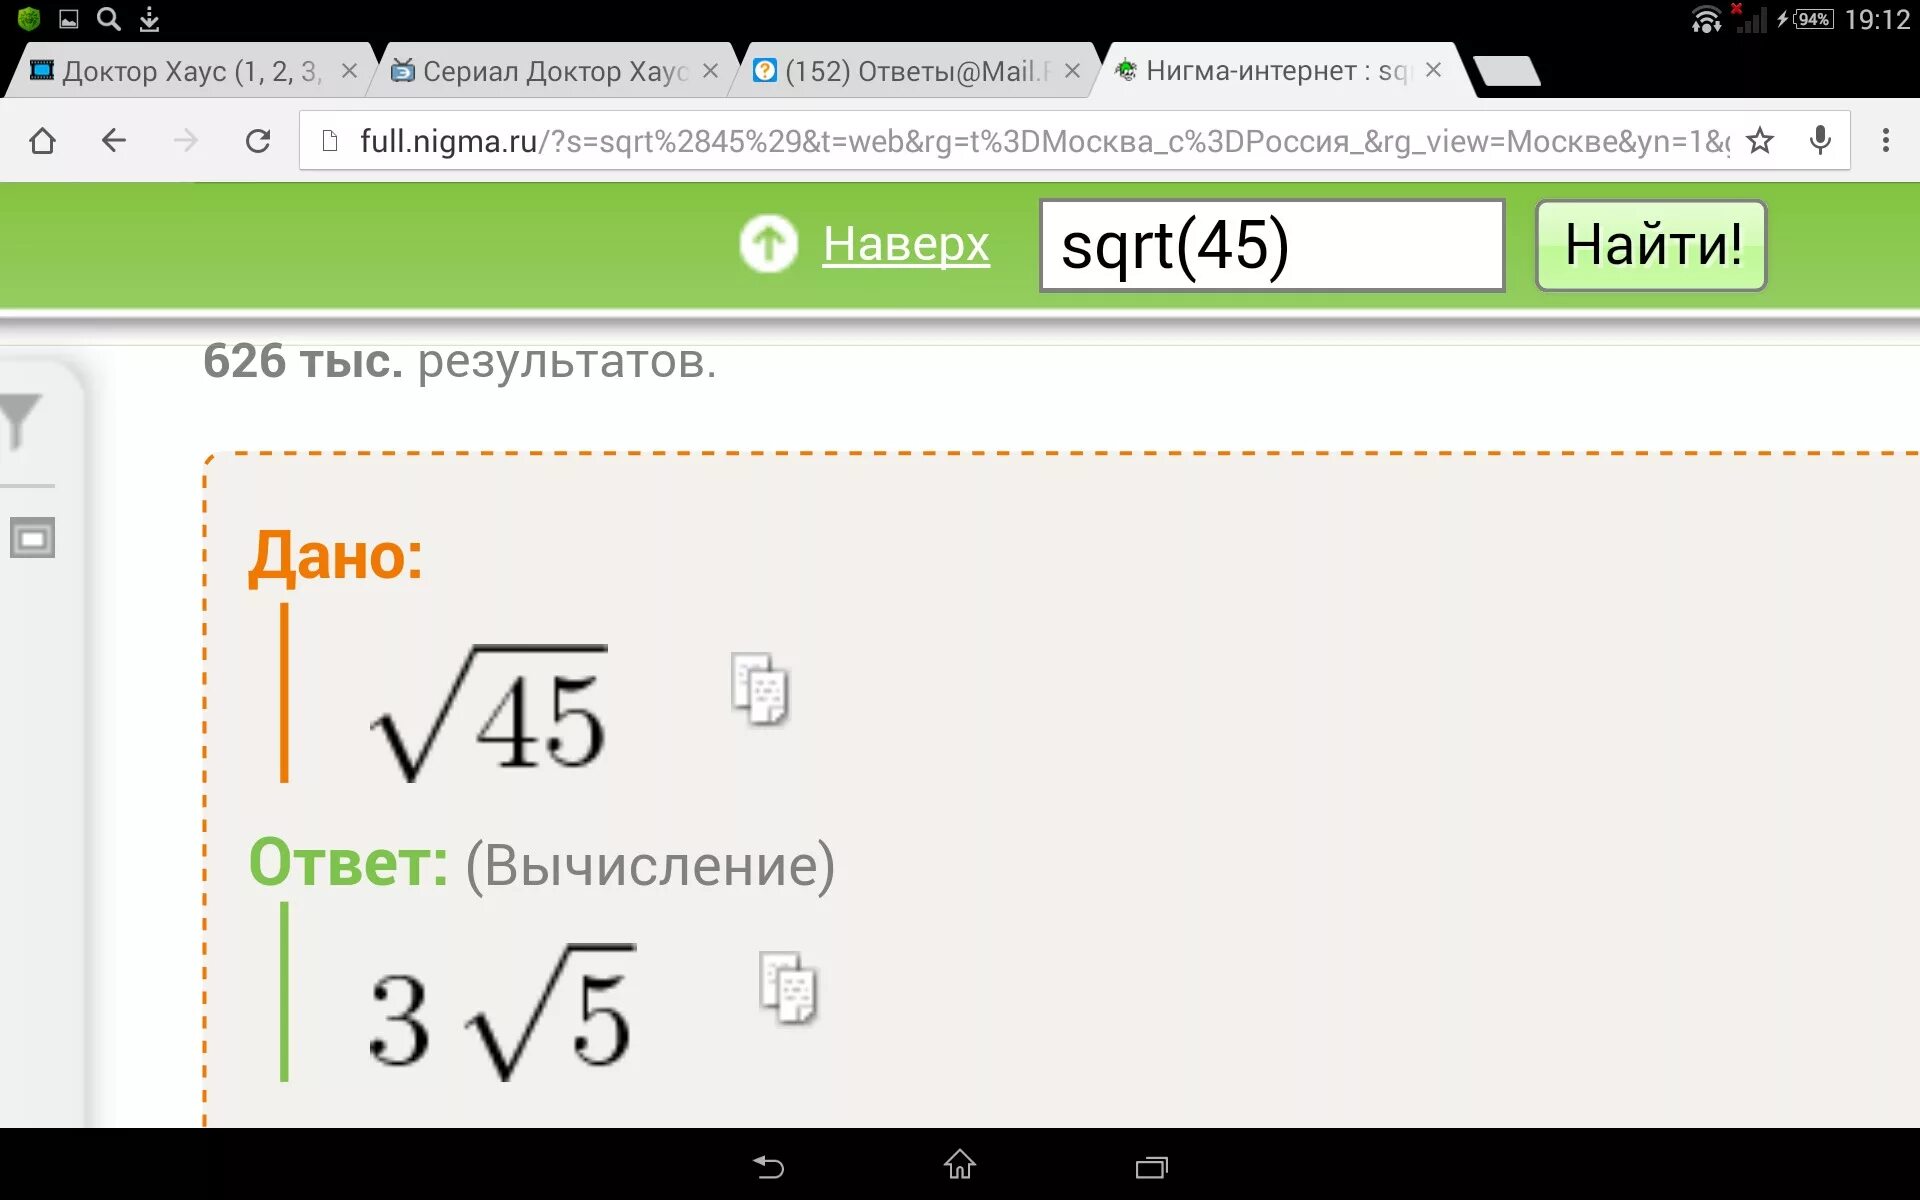Bookmark the page with the star icon
Image resolution: width=1920 pixels, height=1200 pixels.
1760,141
